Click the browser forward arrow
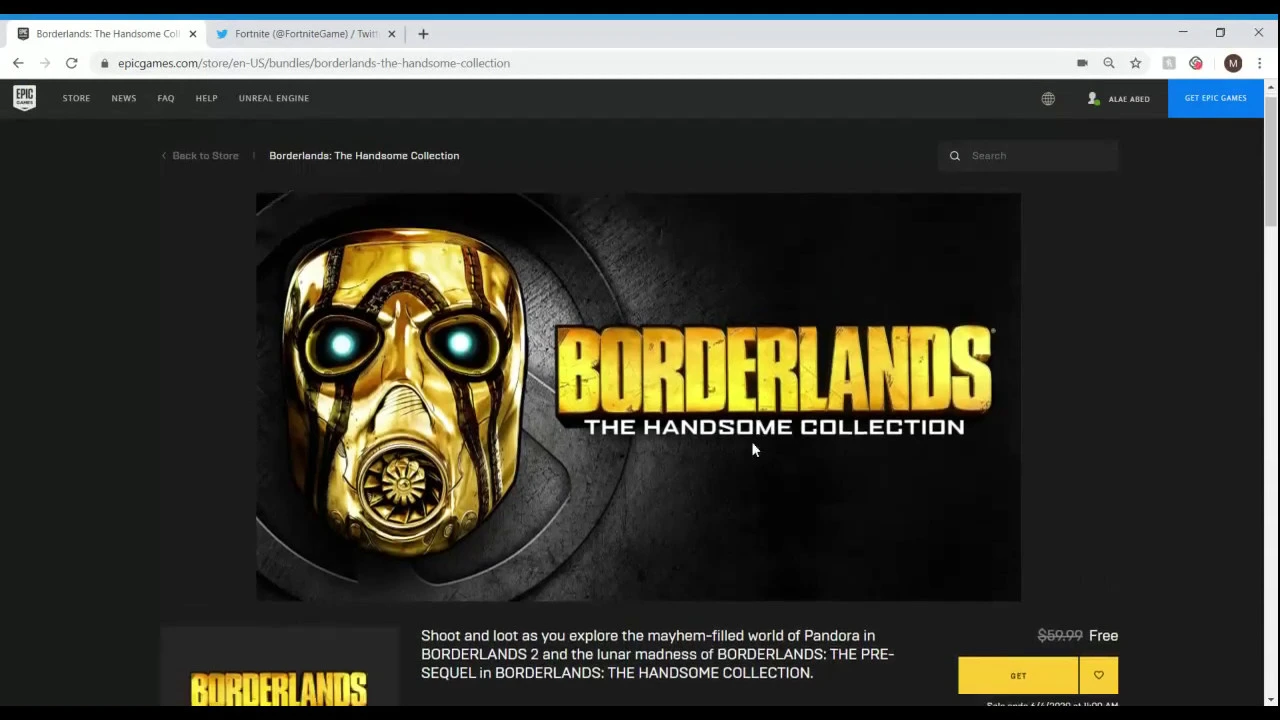 45,63
